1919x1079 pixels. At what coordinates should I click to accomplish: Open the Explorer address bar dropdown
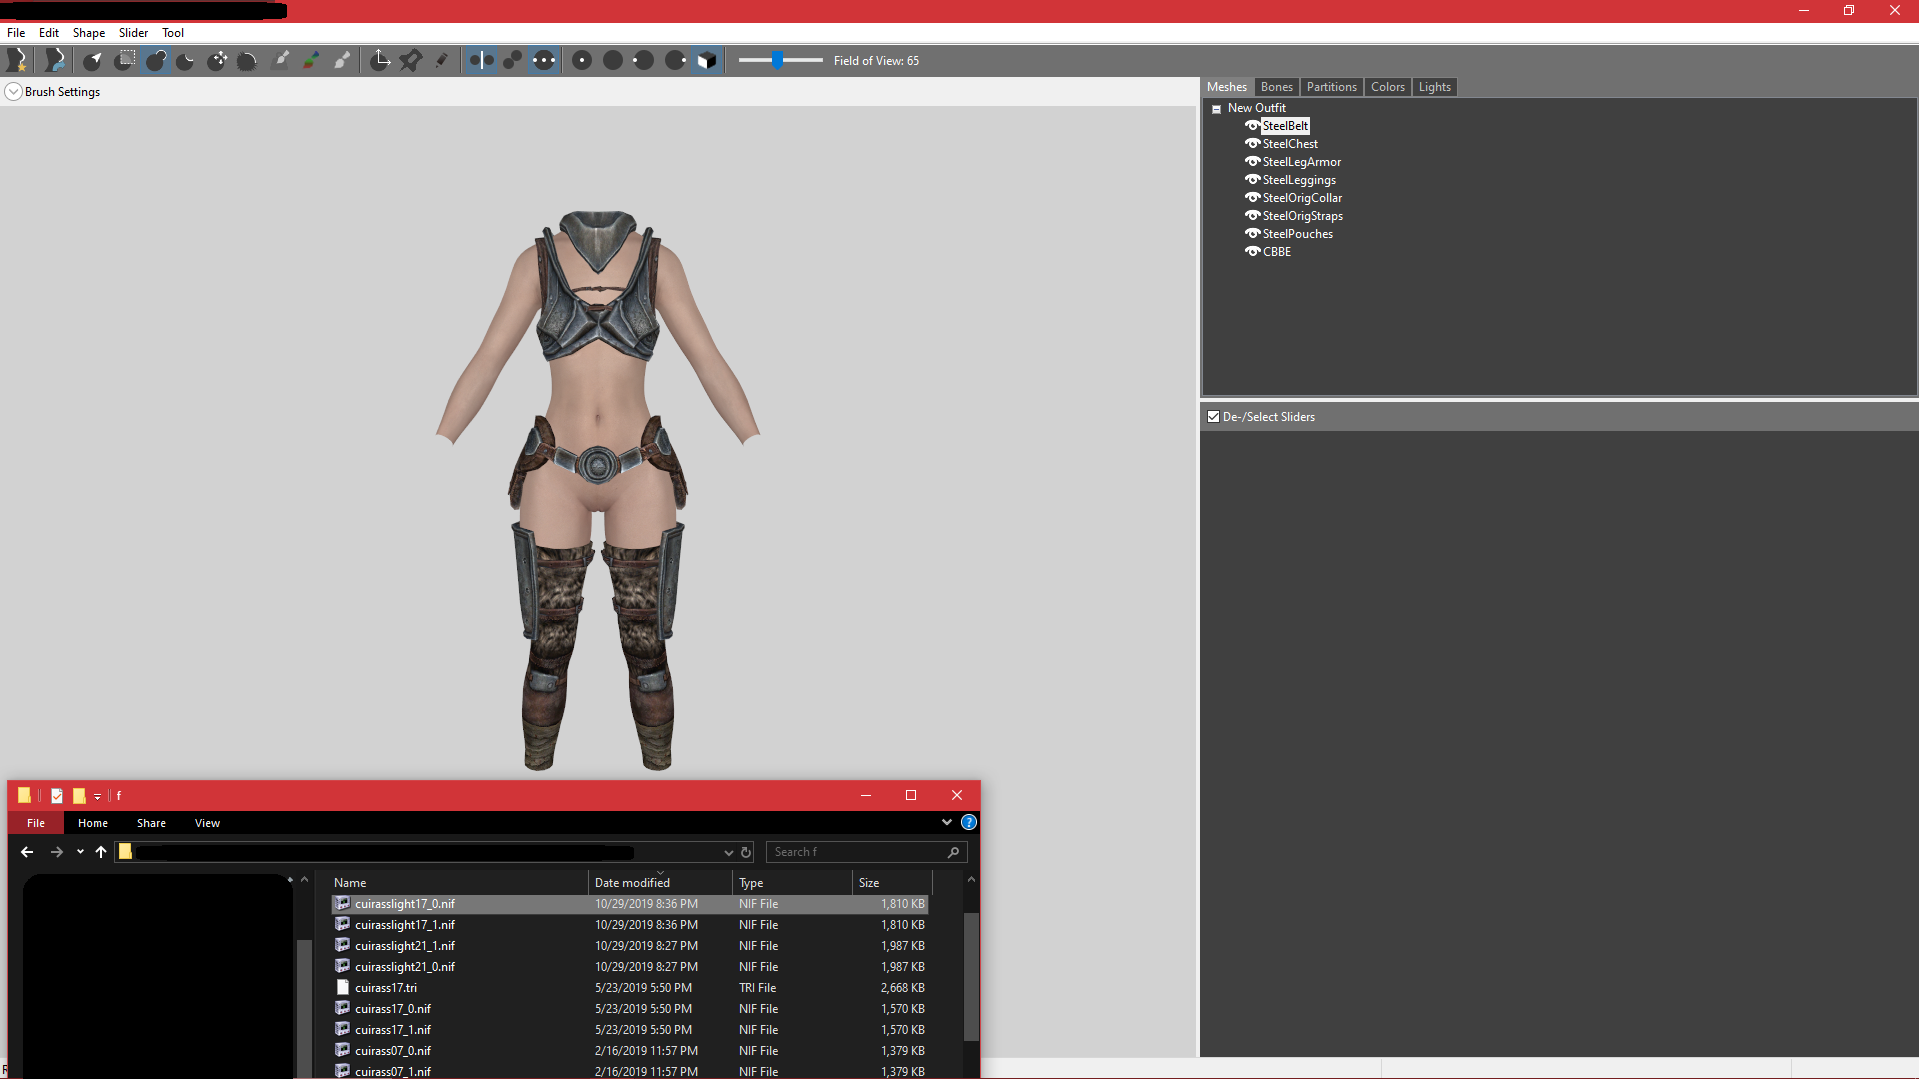pyautogui.click(x=728, y=853)
